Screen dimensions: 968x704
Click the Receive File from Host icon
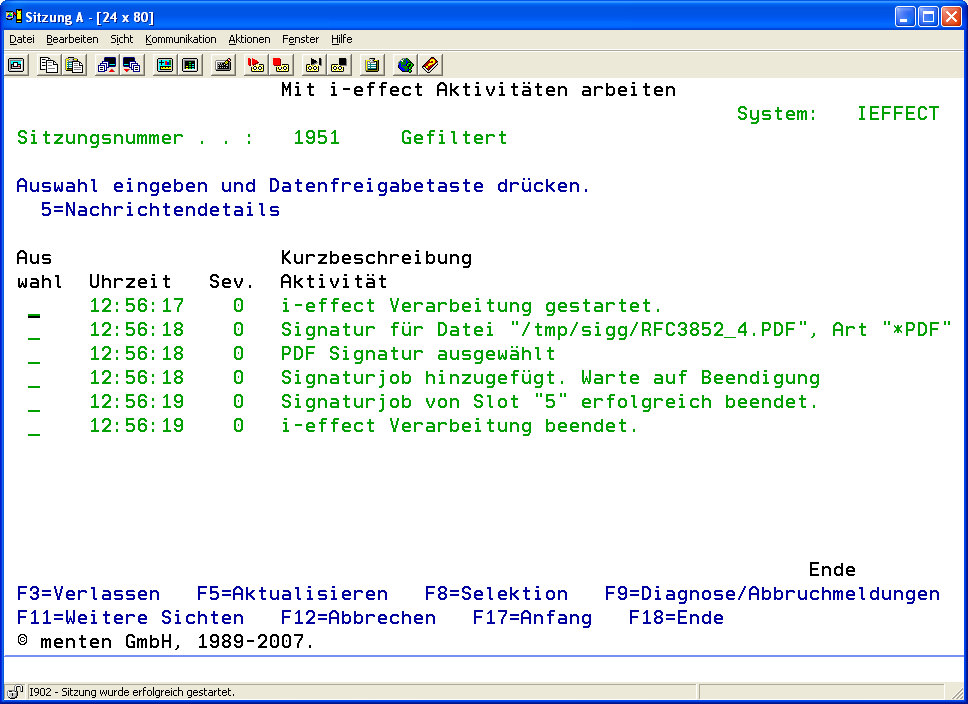pos(132,65)
